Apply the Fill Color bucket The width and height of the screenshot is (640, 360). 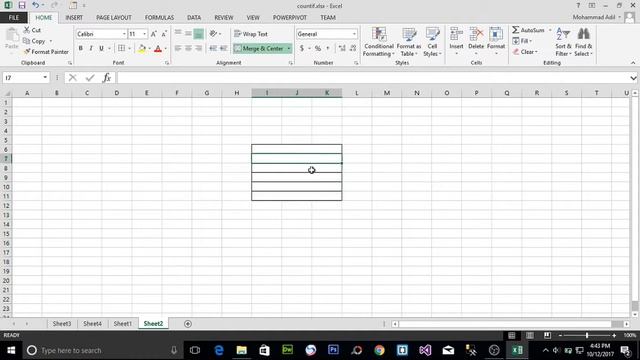point(142,49)
